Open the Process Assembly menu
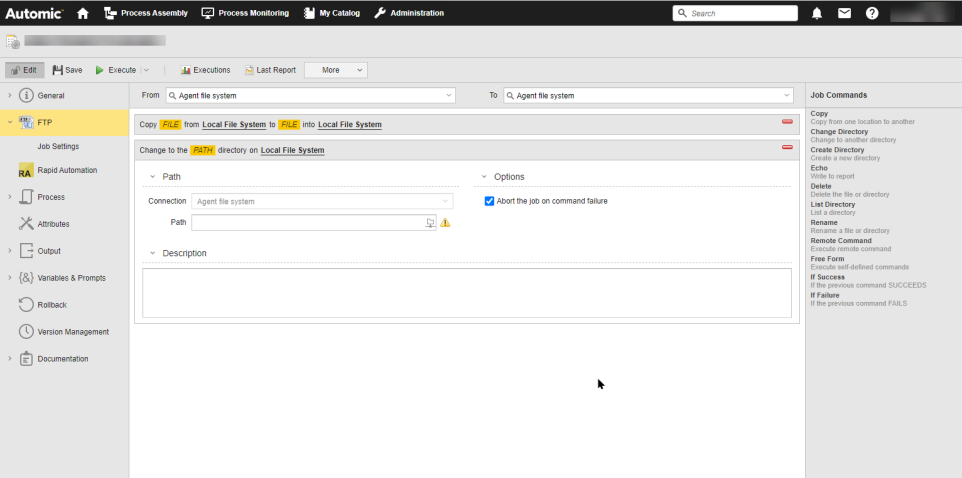 [146, 13]
